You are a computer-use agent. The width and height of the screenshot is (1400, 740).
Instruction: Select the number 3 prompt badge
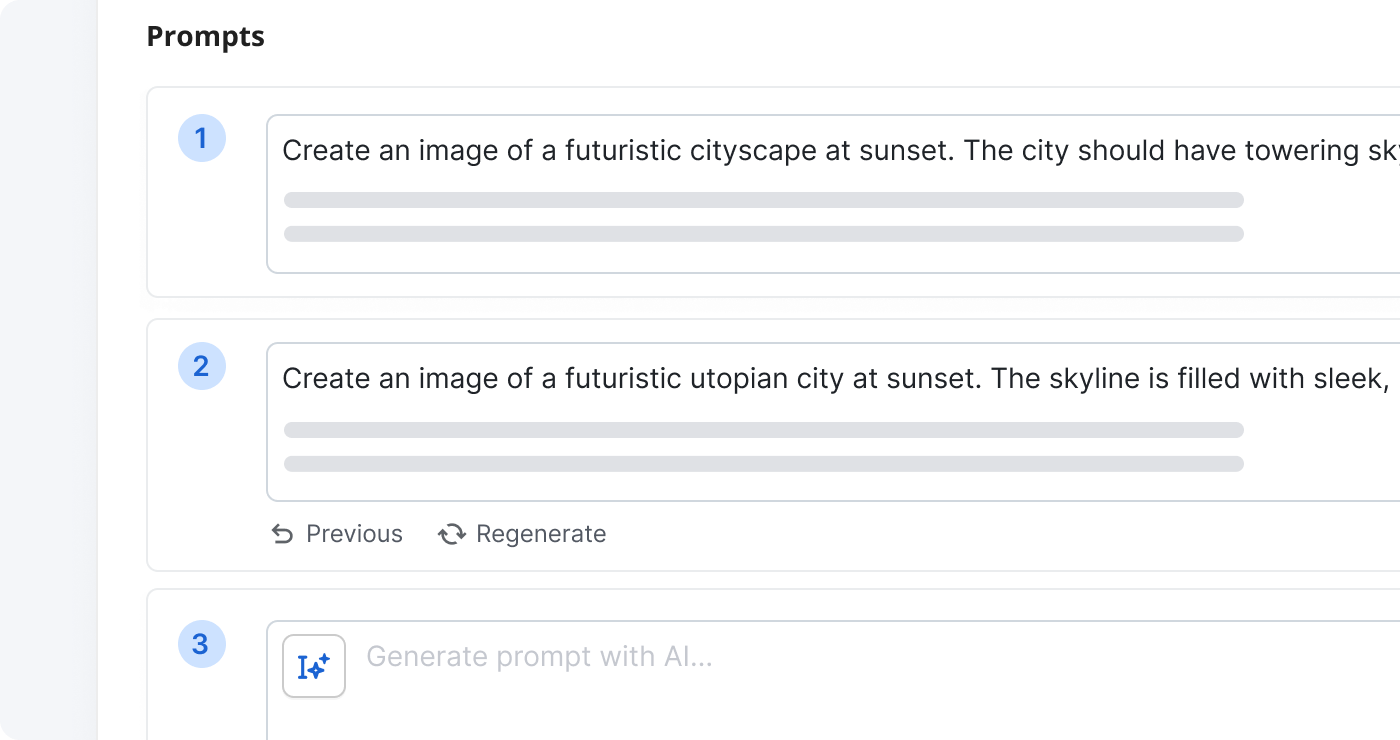pyautogui.click(x=202, y=644)
